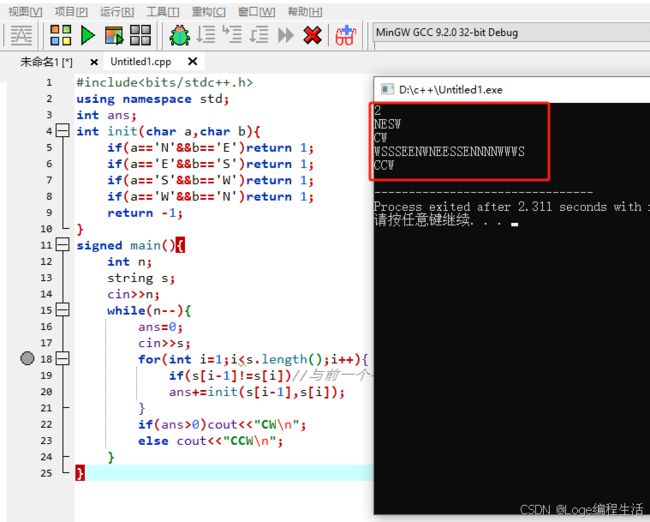
Task: Click the reformat code toolbar icon
Action: (21, 35)
